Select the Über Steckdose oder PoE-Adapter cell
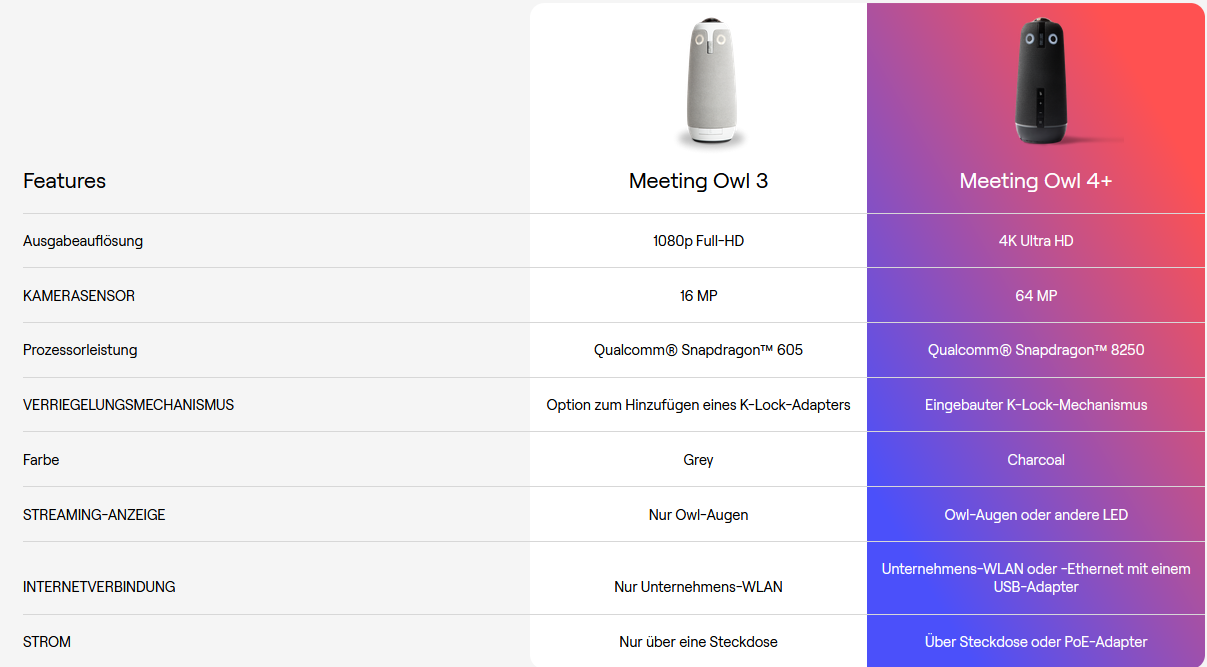Screen dimensions: 1207x667 coord(1036,642)
